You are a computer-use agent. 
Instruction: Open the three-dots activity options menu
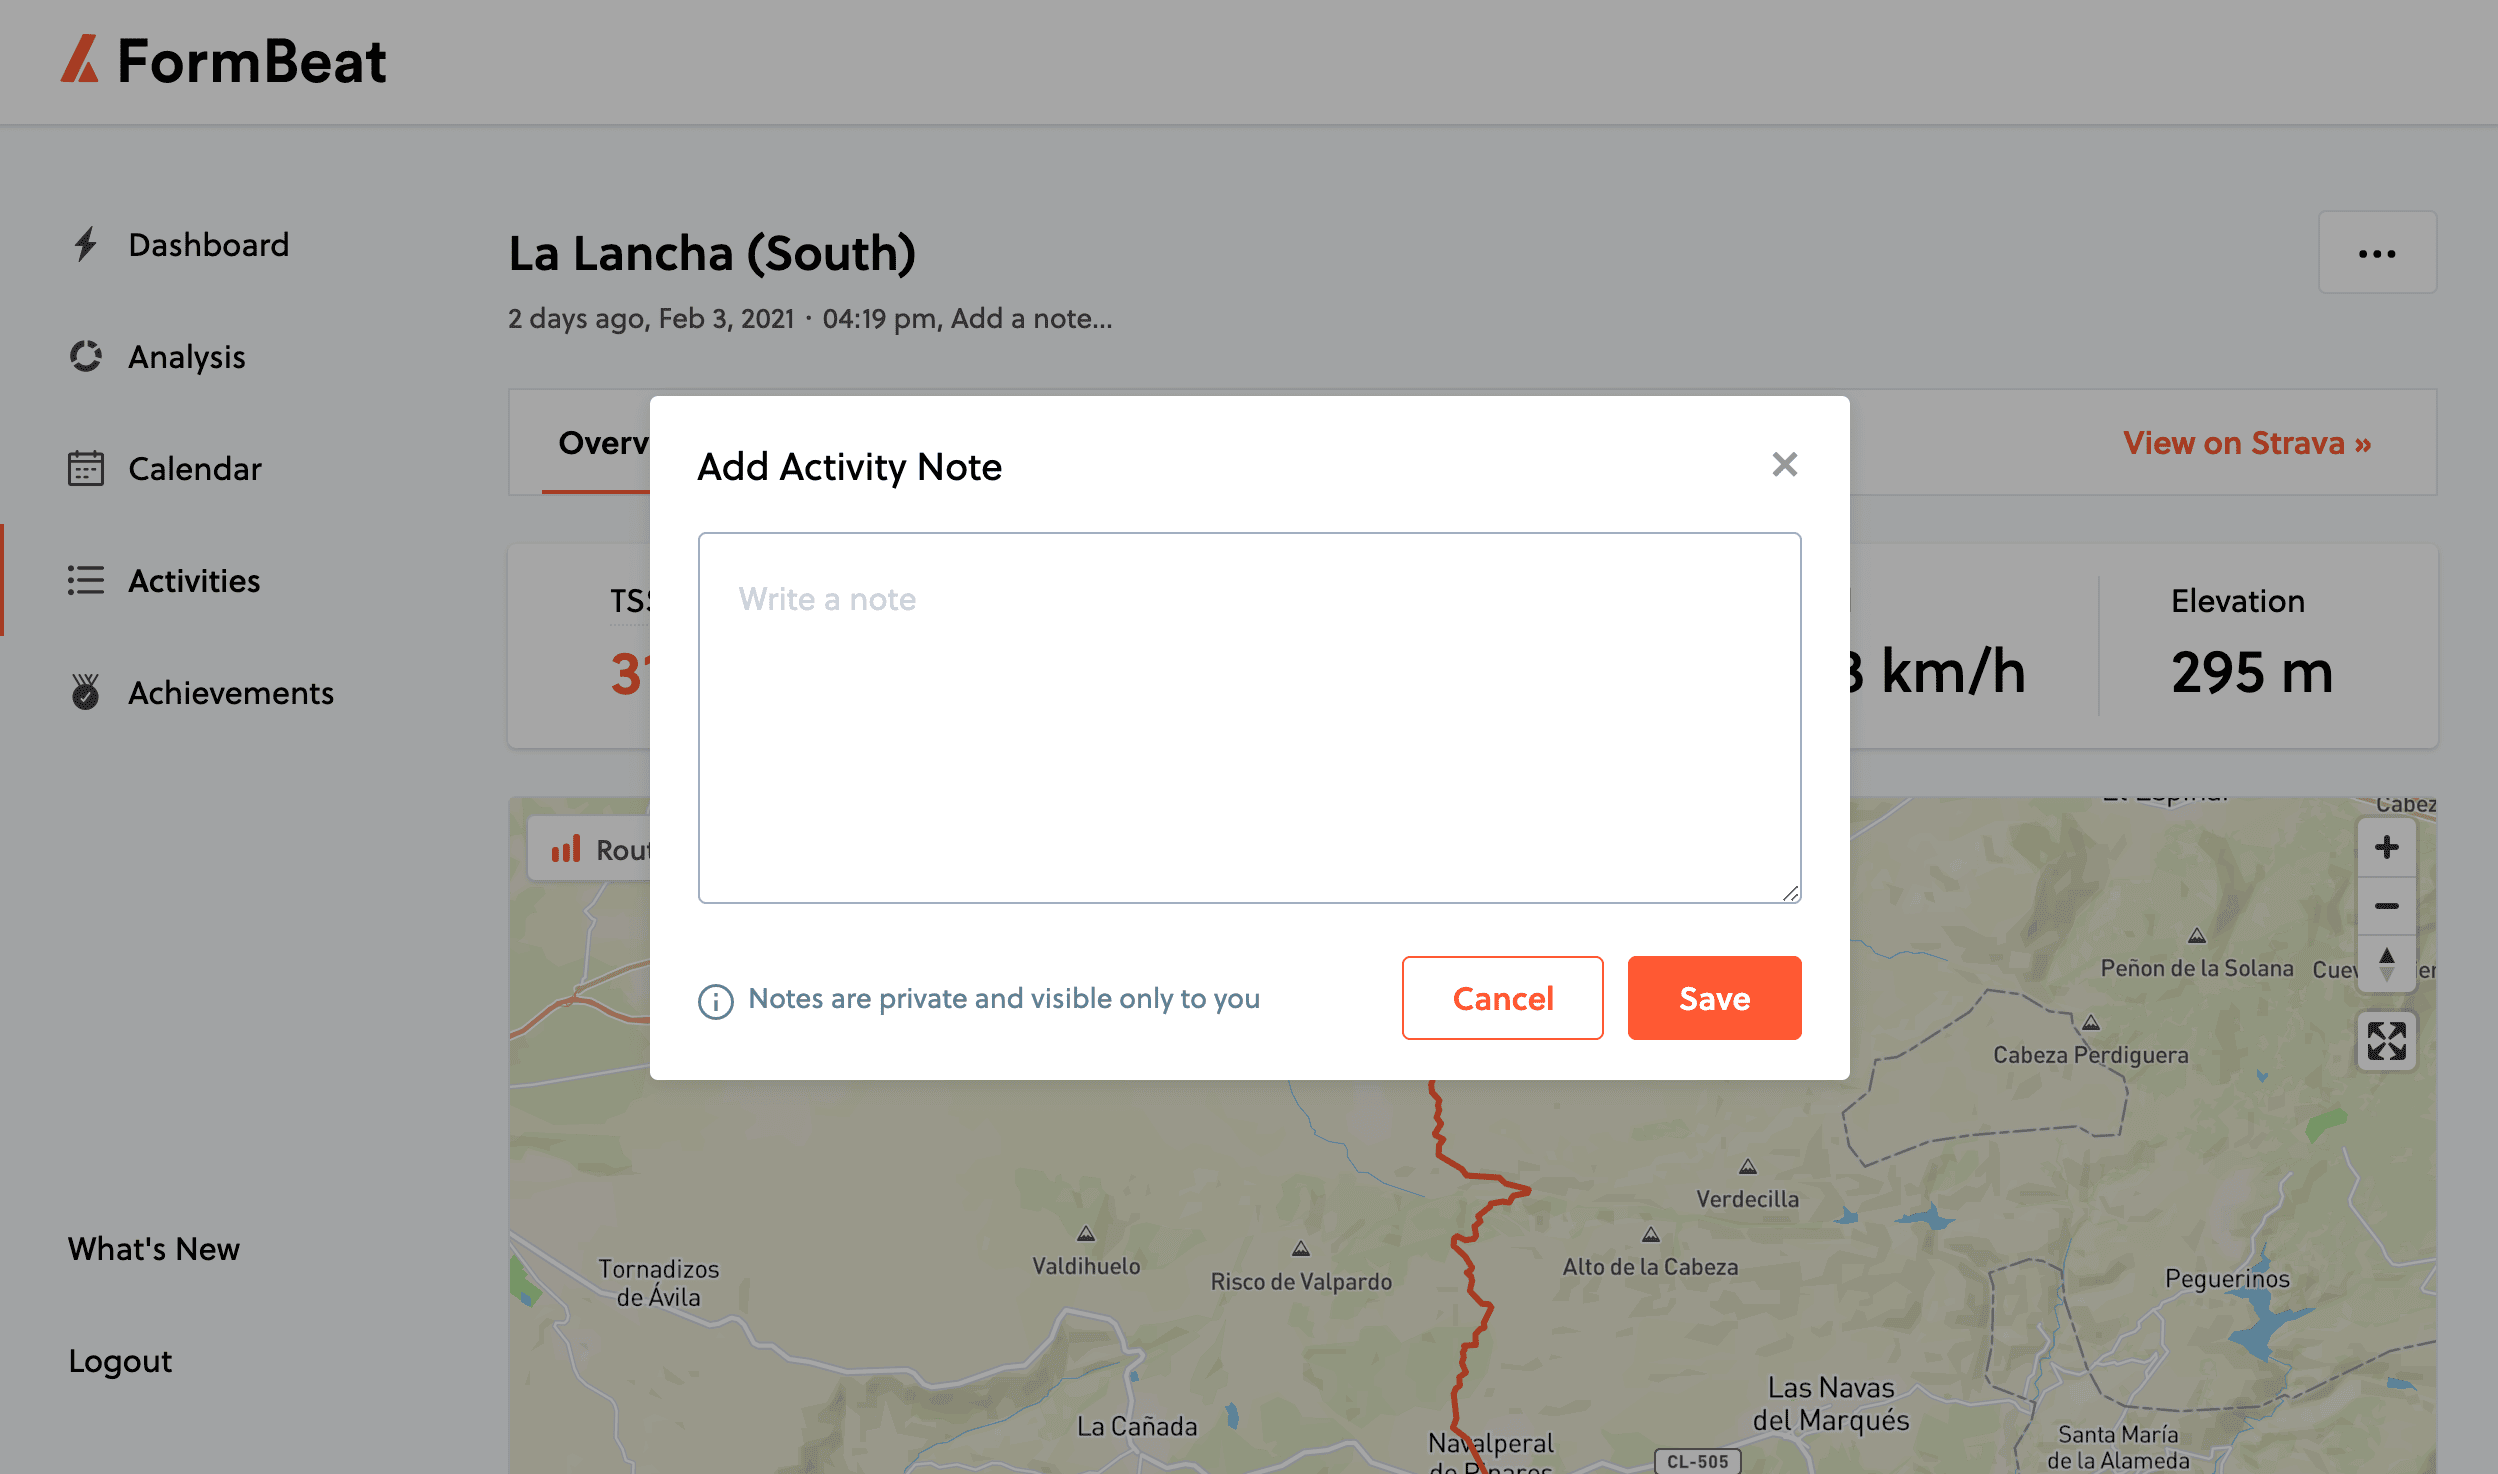pos(2377,253)
